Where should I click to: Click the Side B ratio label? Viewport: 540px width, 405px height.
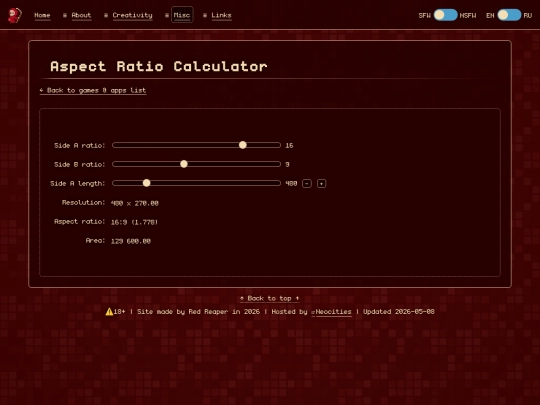click(x=80, y=165)
